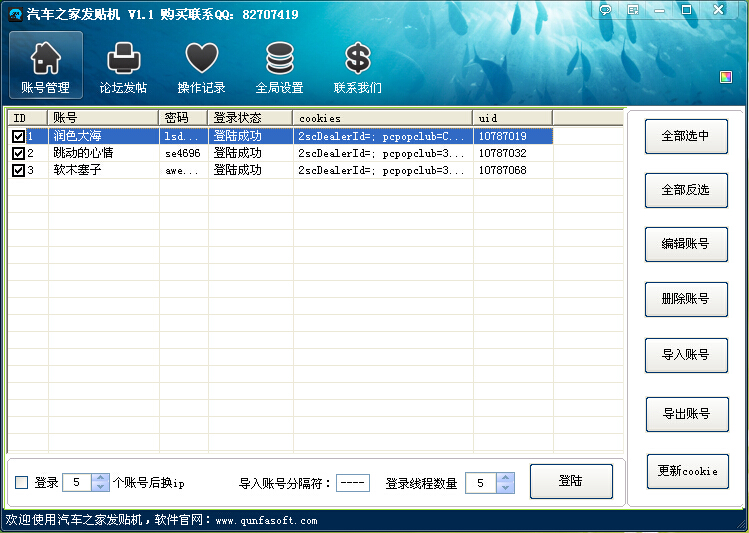
Task: Click the 全部选中 button
Action: [685, 136]
